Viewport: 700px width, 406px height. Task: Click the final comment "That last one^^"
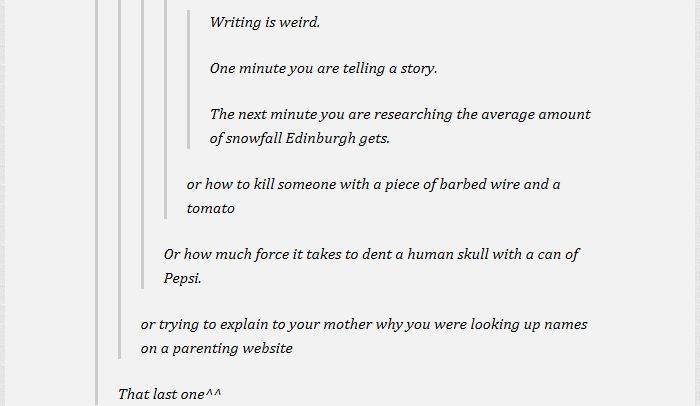tap(170, 394)
